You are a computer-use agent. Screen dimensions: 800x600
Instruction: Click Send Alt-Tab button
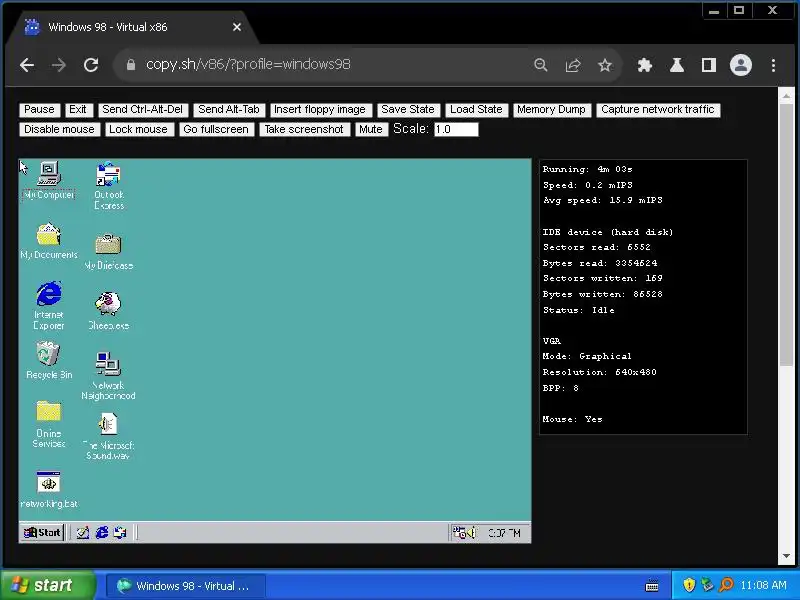point(229,110)
